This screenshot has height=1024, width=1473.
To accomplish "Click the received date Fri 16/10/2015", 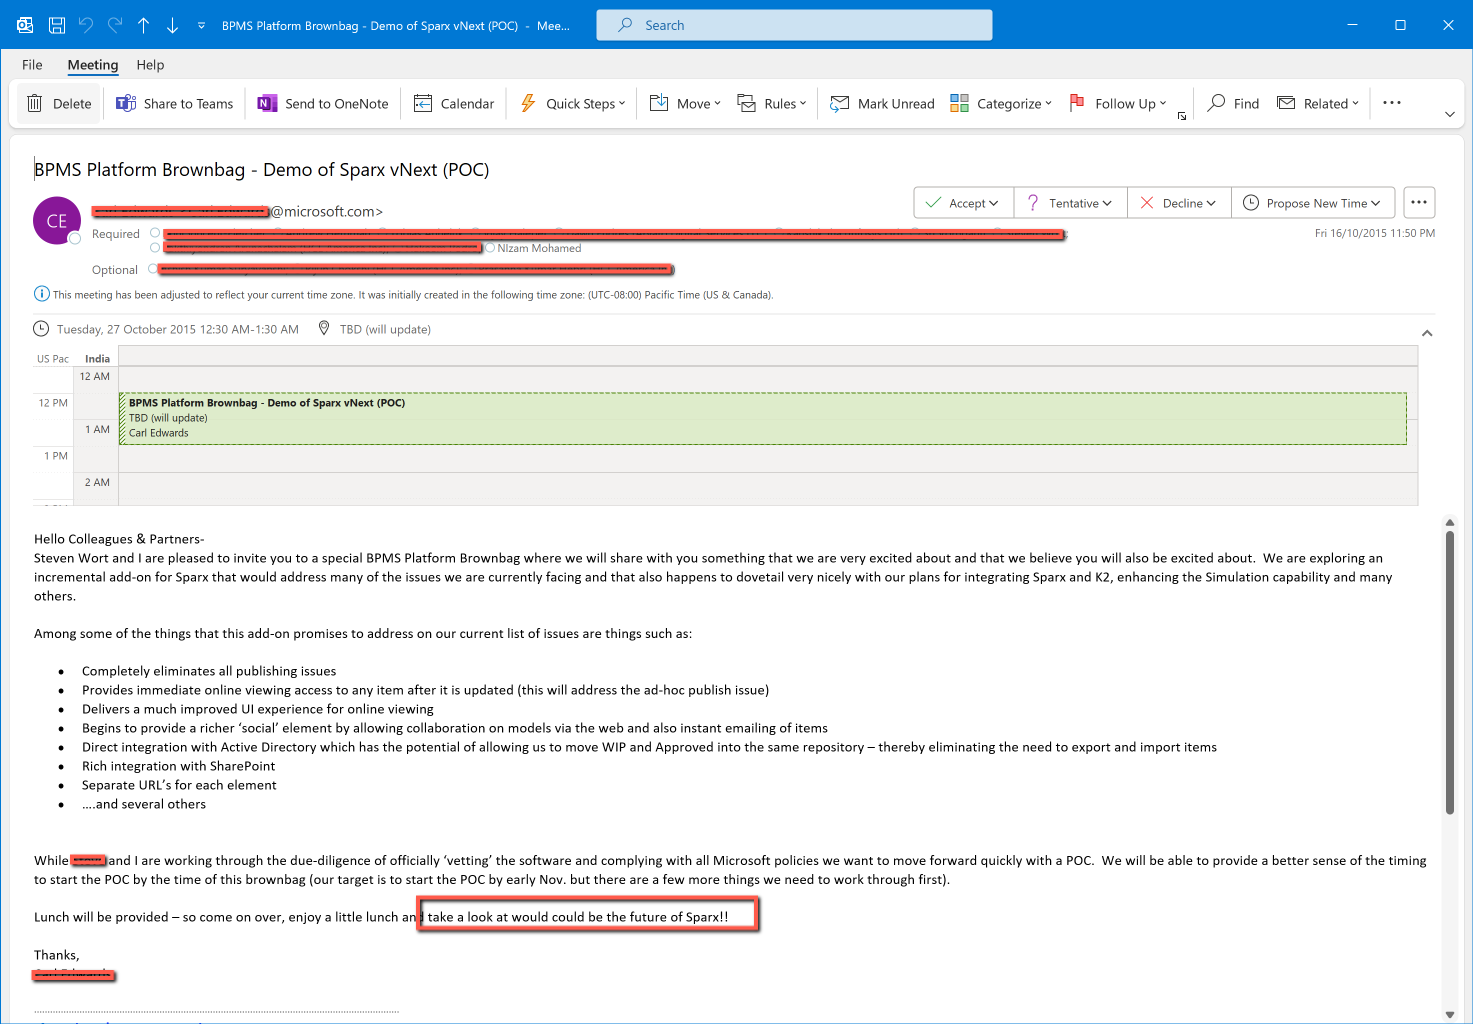I will click(x=1375, y=233).
